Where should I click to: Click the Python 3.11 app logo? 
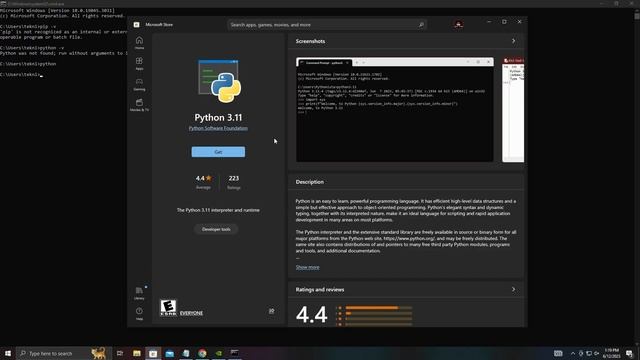[x=220, y=81]
